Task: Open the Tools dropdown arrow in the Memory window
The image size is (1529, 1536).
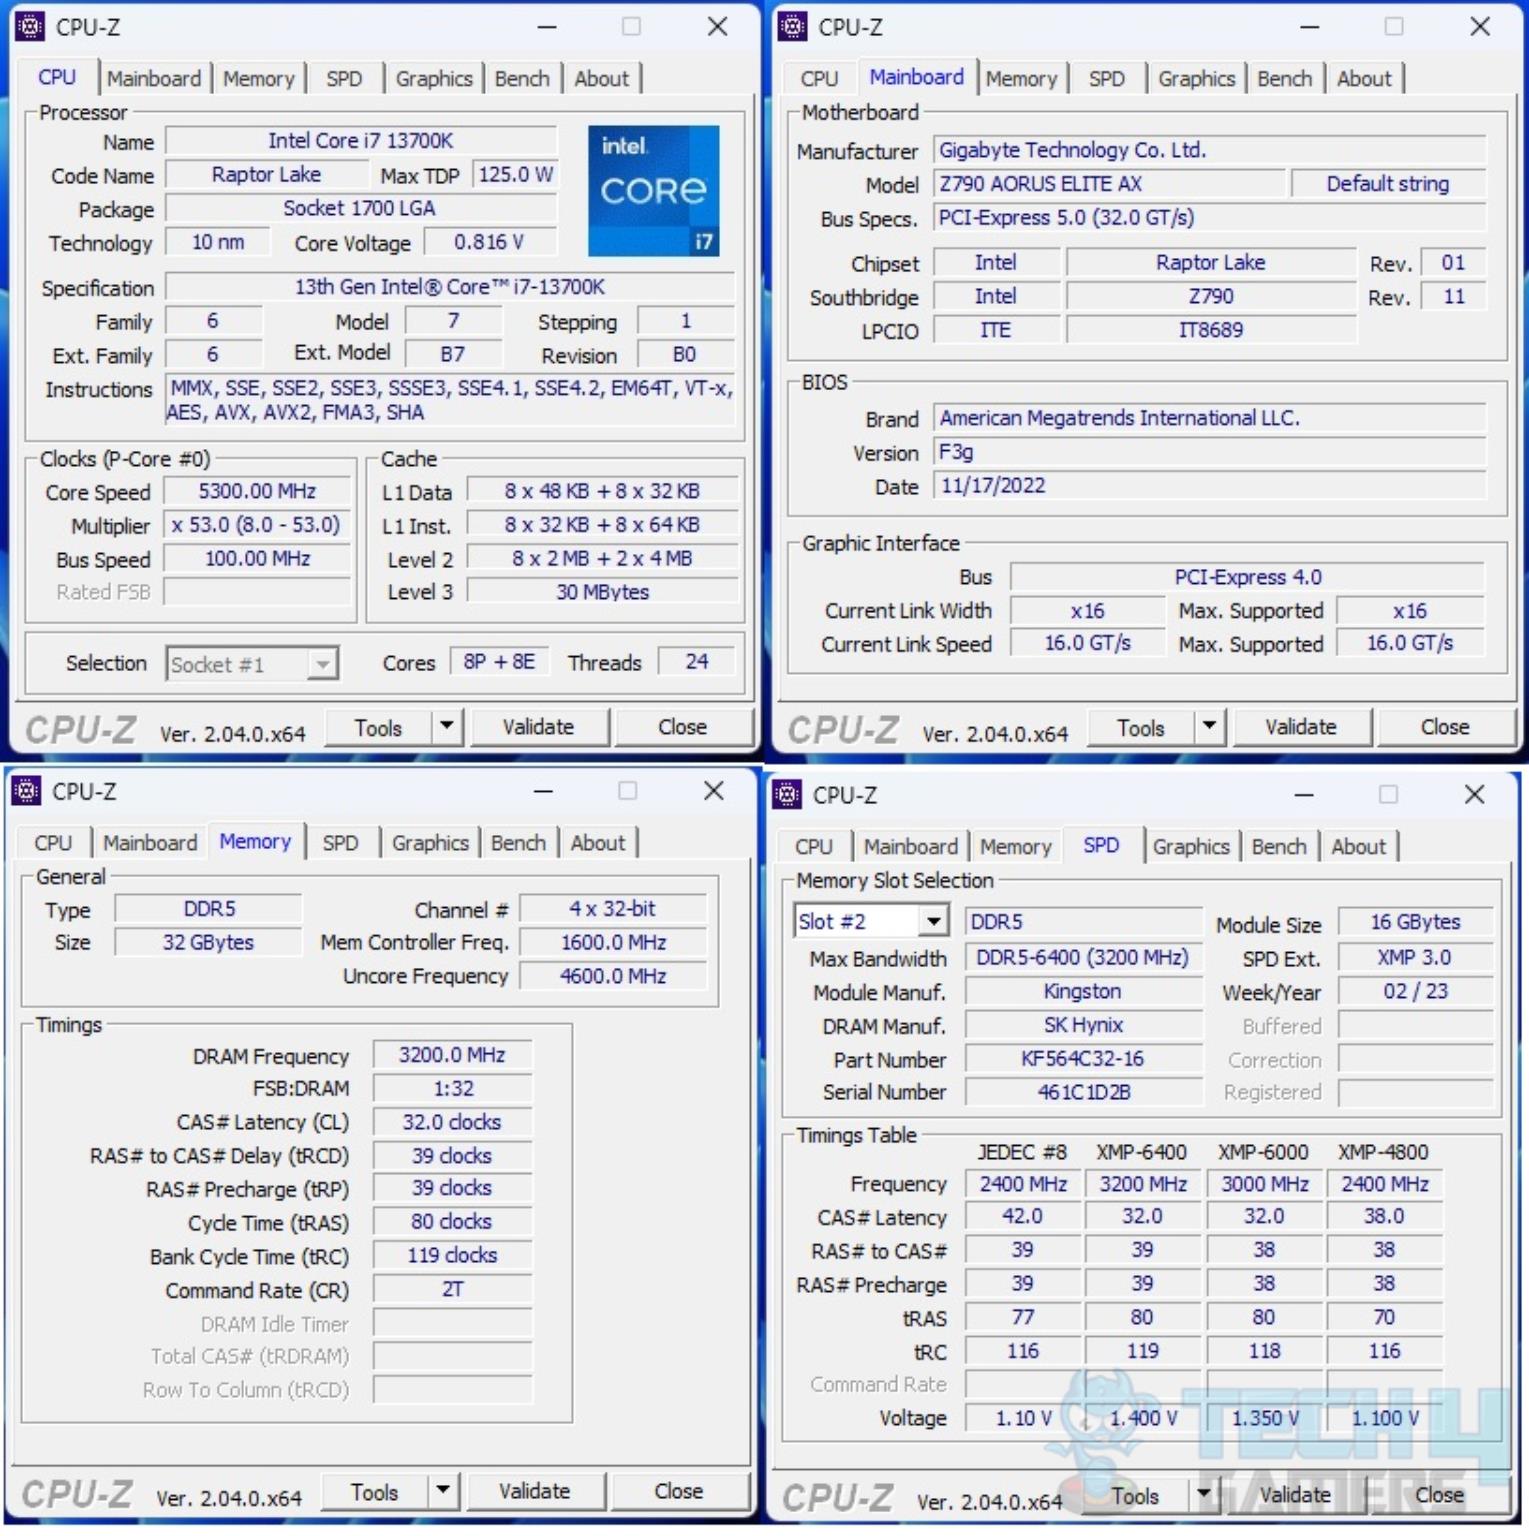Action: tap(443, 1491)
